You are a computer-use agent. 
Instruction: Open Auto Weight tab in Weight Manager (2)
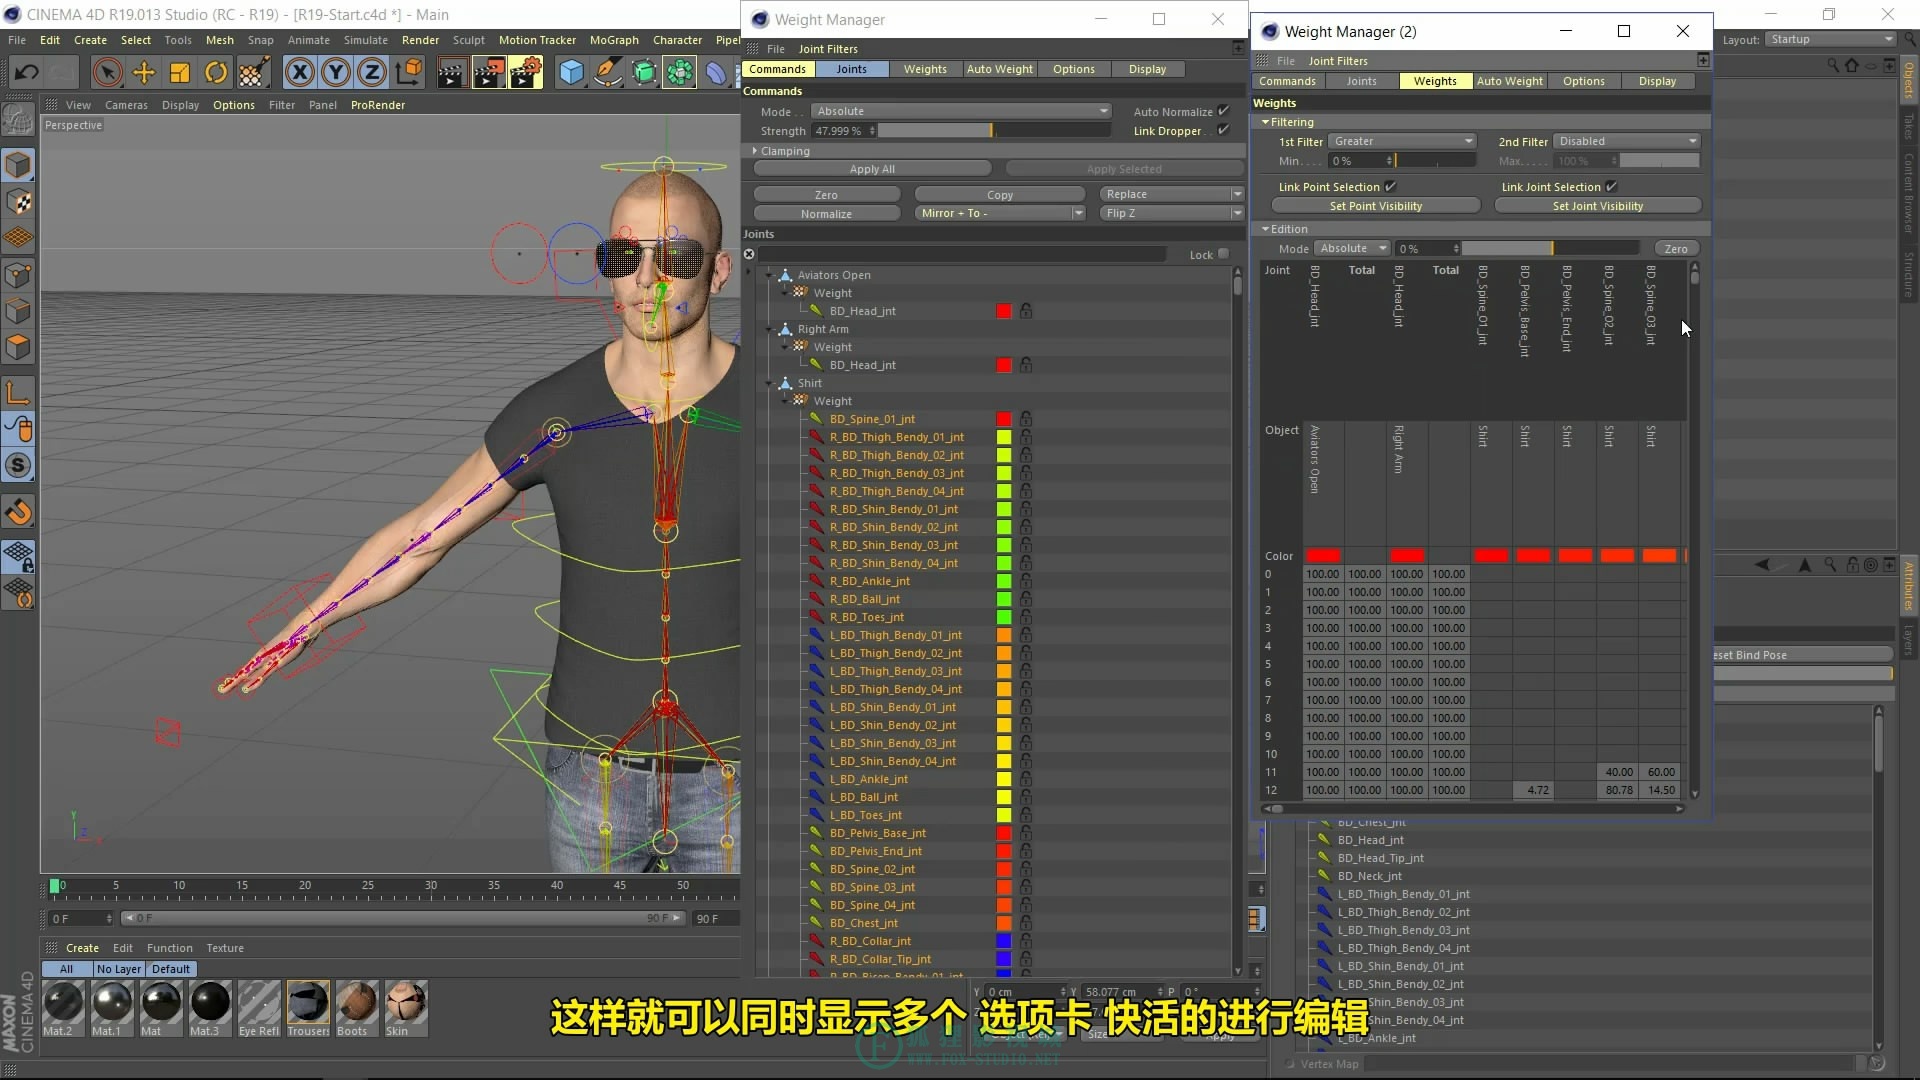(x=1510, y=81)
